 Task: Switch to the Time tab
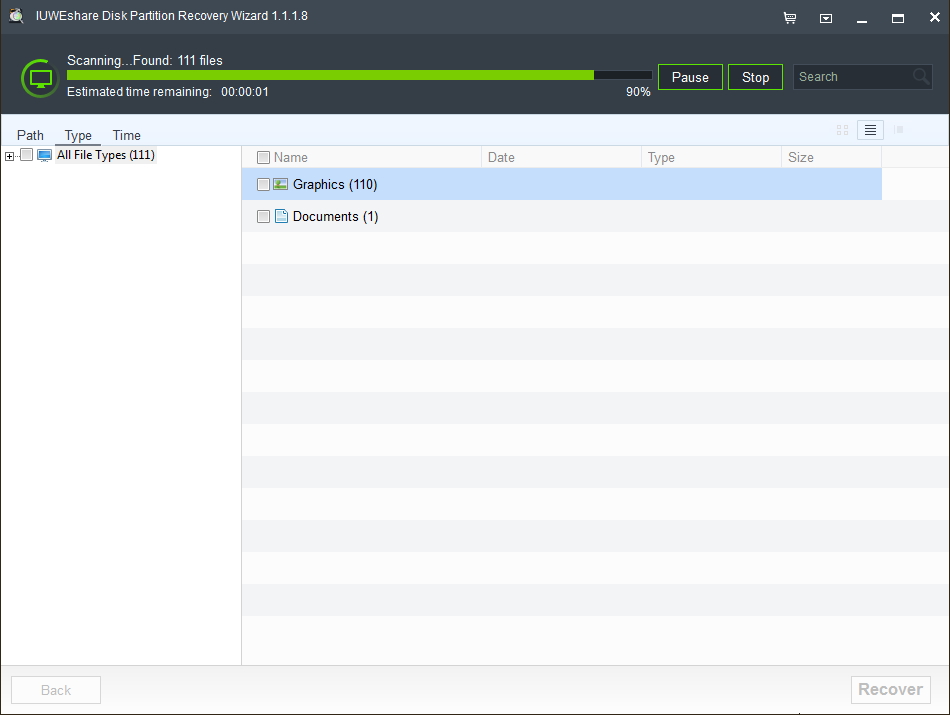pyautogui.click(x=126, y=135)
